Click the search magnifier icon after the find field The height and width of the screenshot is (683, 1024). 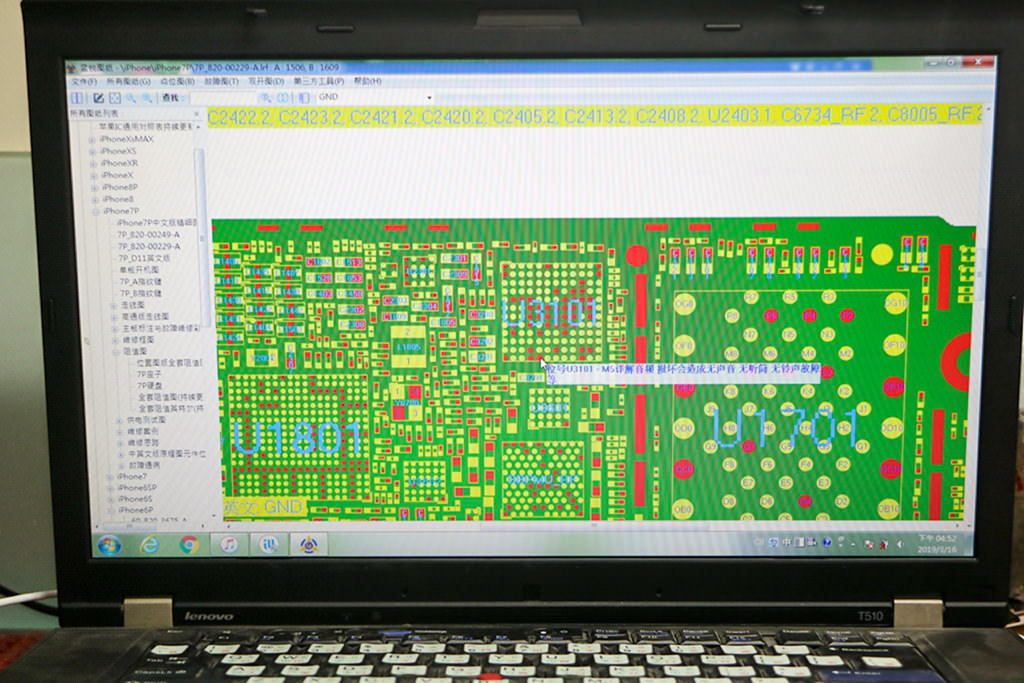[x=265, y=97]
